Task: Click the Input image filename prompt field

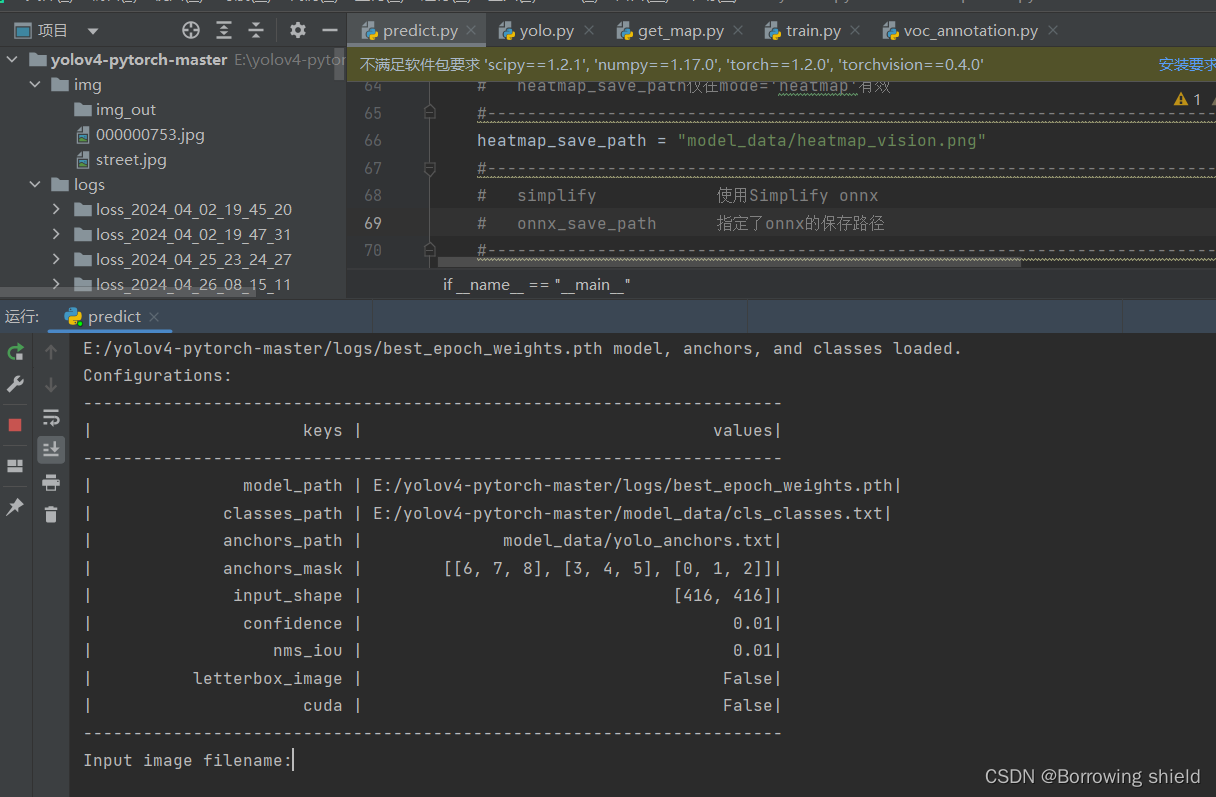Action: (x=188, y=761)
